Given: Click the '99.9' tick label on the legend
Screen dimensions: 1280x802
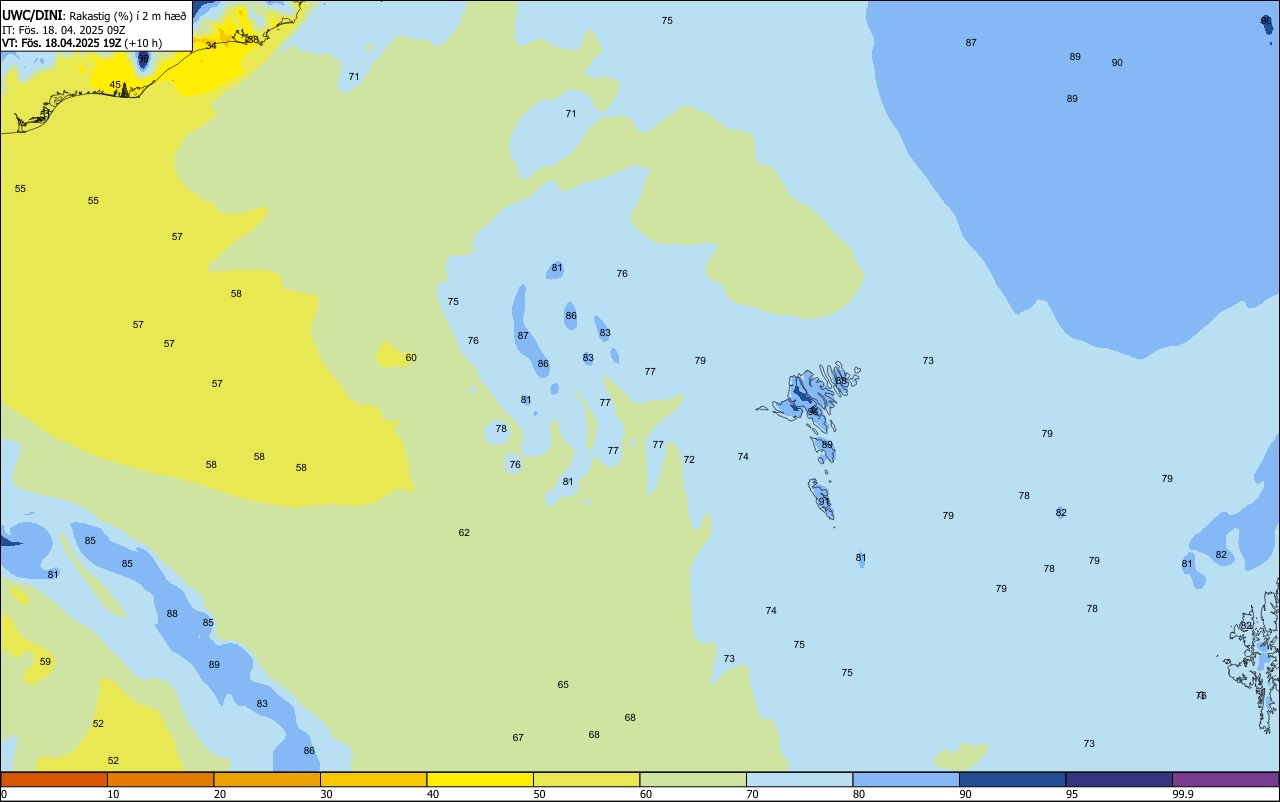Looking at the screenshot, I should point(1183,794).
